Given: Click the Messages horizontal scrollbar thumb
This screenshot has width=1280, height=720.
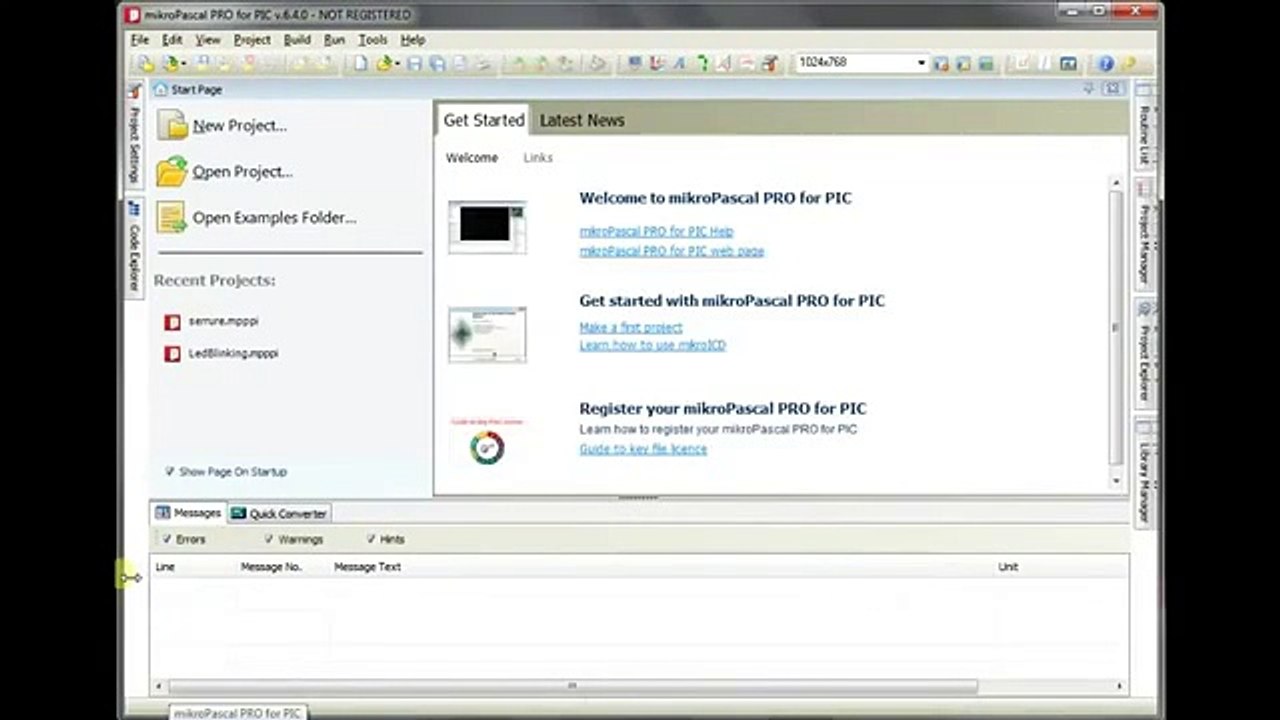Looking at the screenshot, I should coord(573,686).
